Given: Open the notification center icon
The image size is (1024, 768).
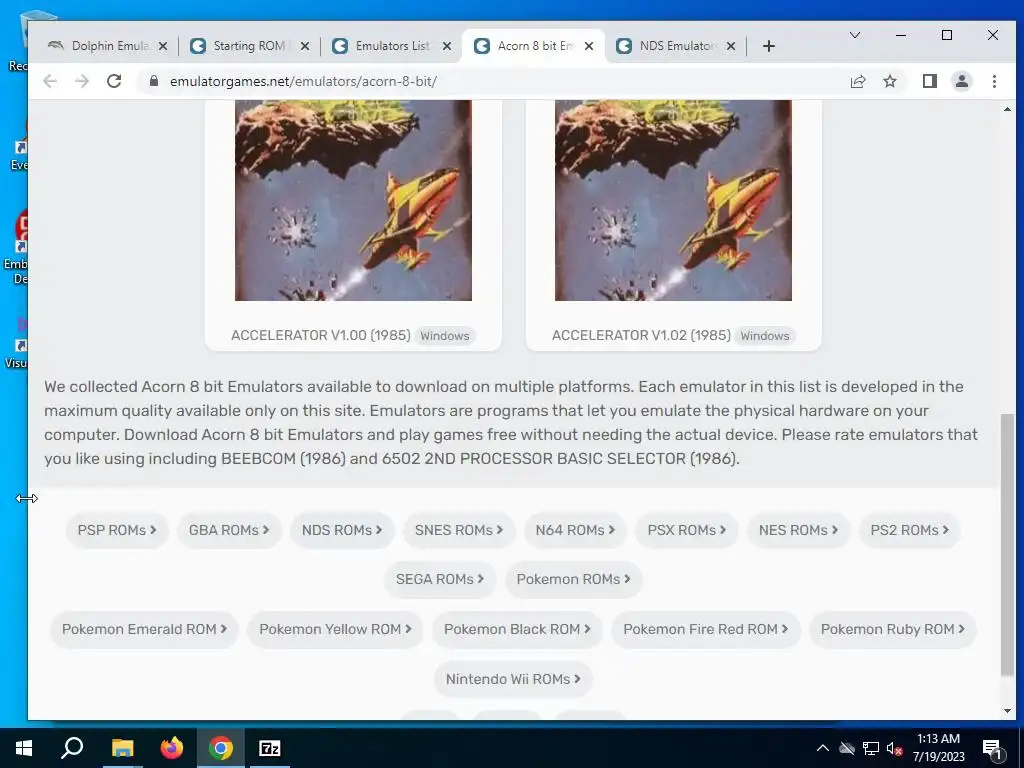Looking at the screenshot, I should coord(991,749).
